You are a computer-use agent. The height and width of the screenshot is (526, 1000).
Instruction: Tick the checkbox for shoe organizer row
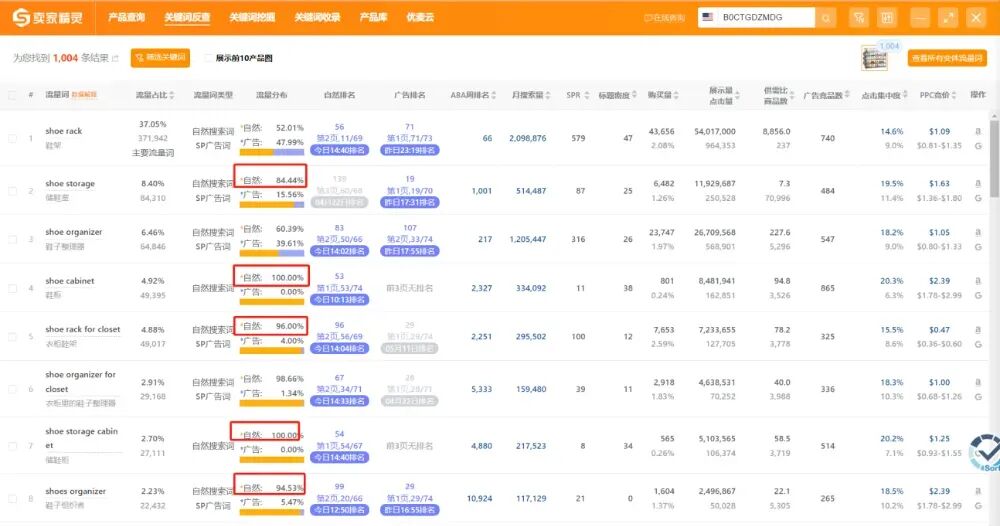pos(12,239)
